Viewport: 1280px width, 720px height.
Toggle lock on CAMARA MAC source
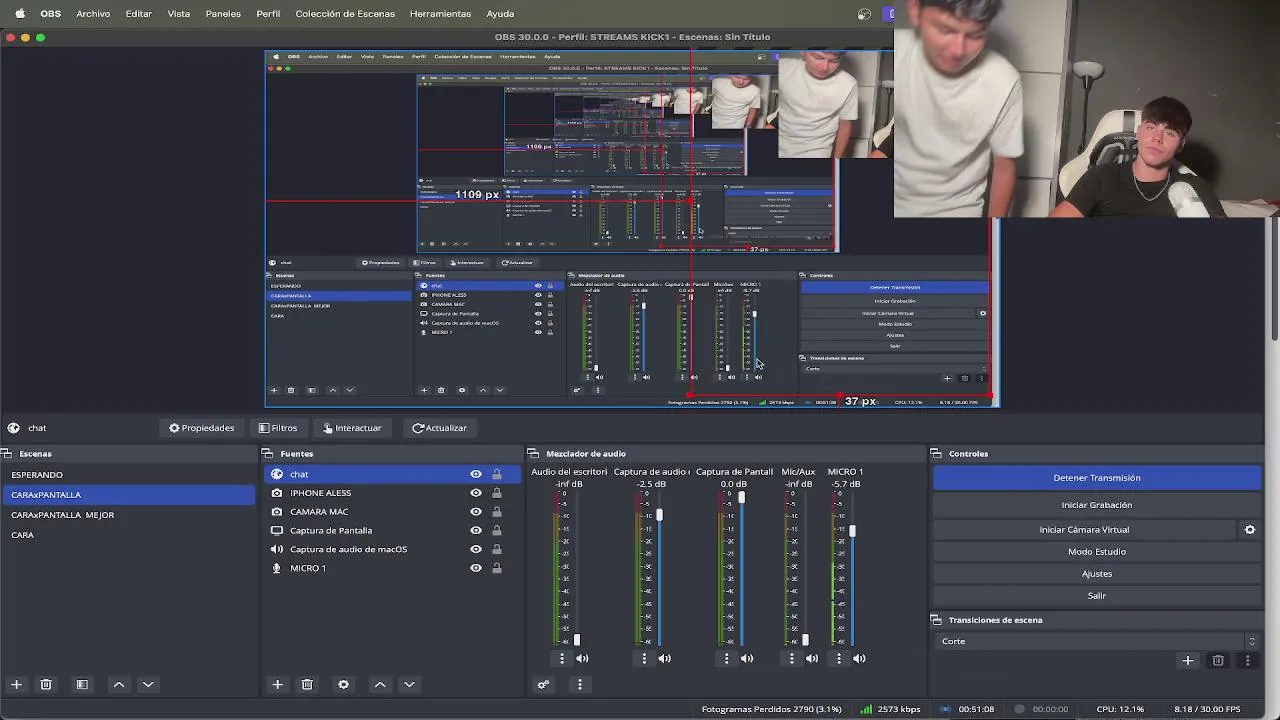point(496,512)
